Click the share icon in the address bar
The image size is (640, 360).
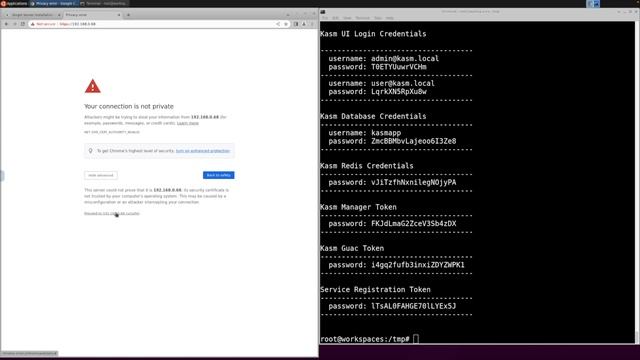click(278, 24)
